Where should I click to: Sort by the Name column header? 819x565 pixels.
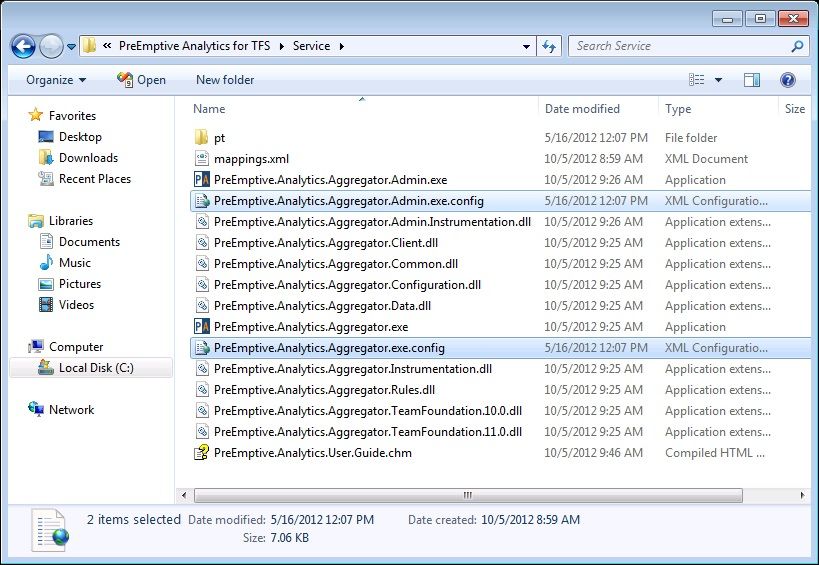click(209, 109)
